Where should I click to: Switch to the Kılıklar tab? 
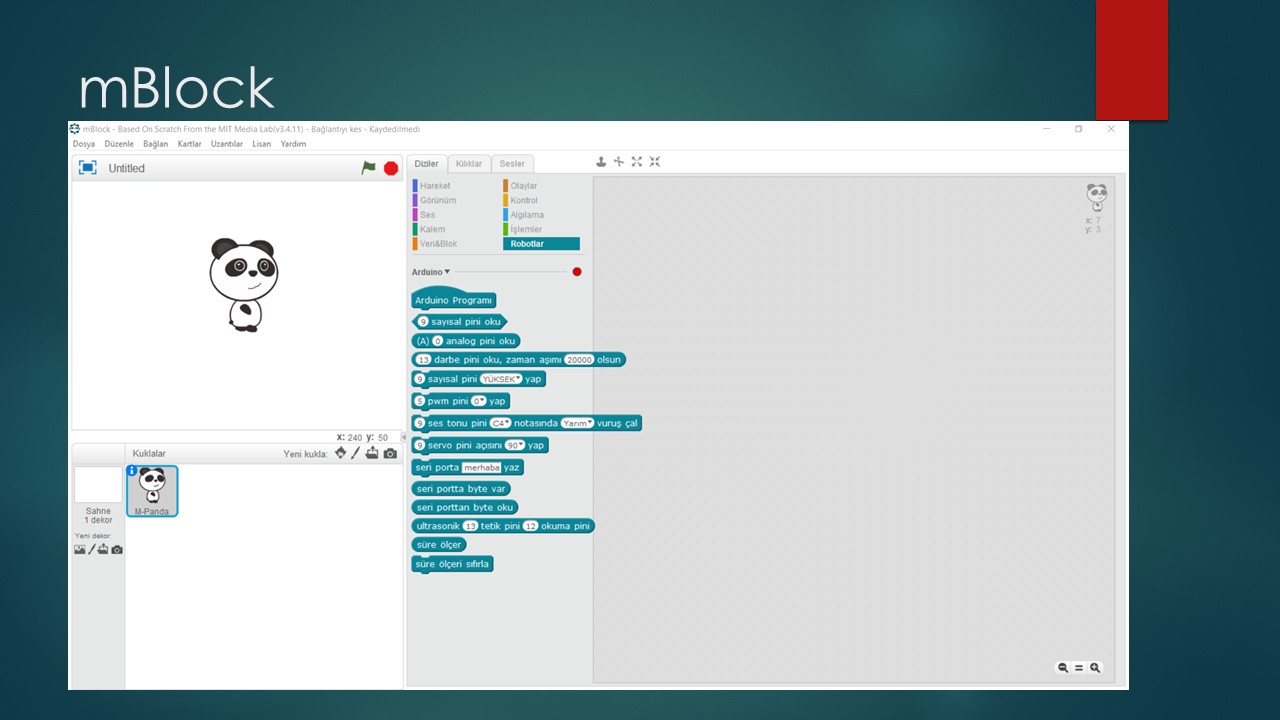pyautogui.click(x=469, y=164)
